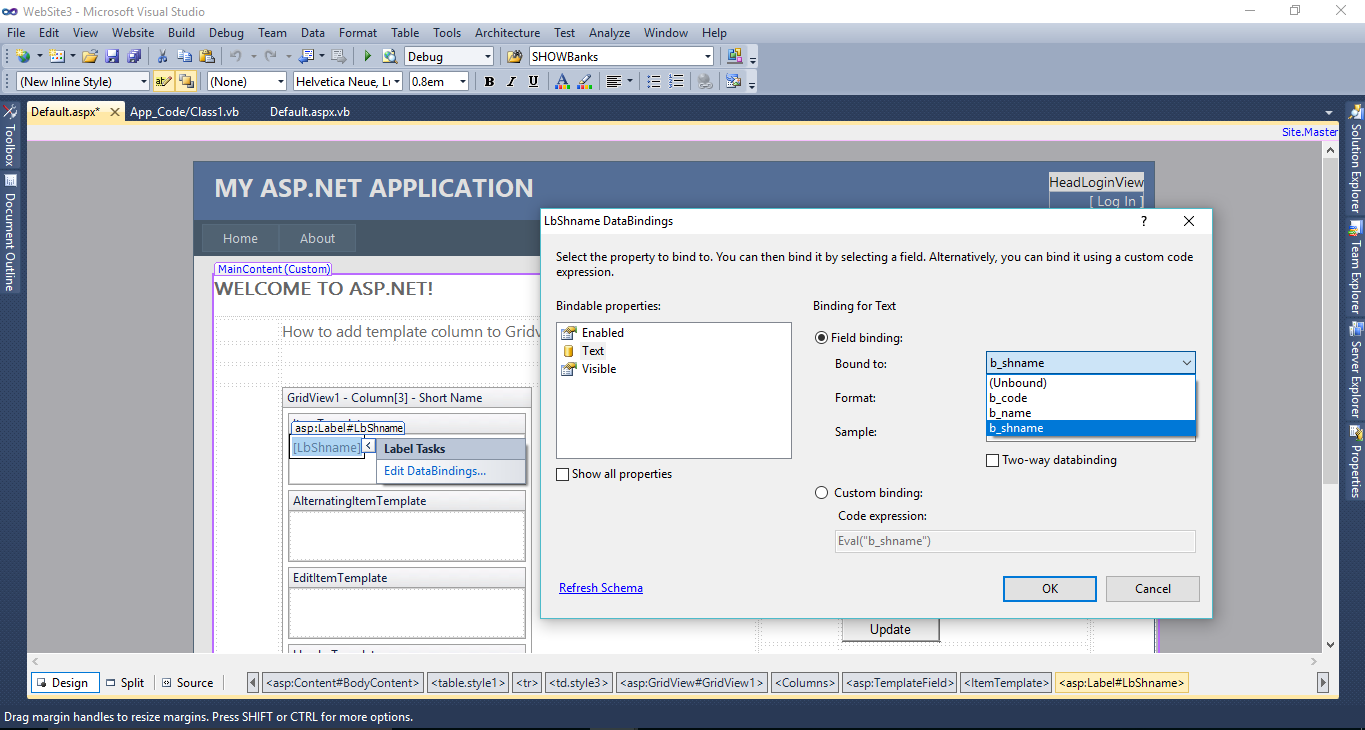The height and width of the screenshot is (730, 1365).
Task: Open the Document Outline side panel
Action: [x=10, y=232]
